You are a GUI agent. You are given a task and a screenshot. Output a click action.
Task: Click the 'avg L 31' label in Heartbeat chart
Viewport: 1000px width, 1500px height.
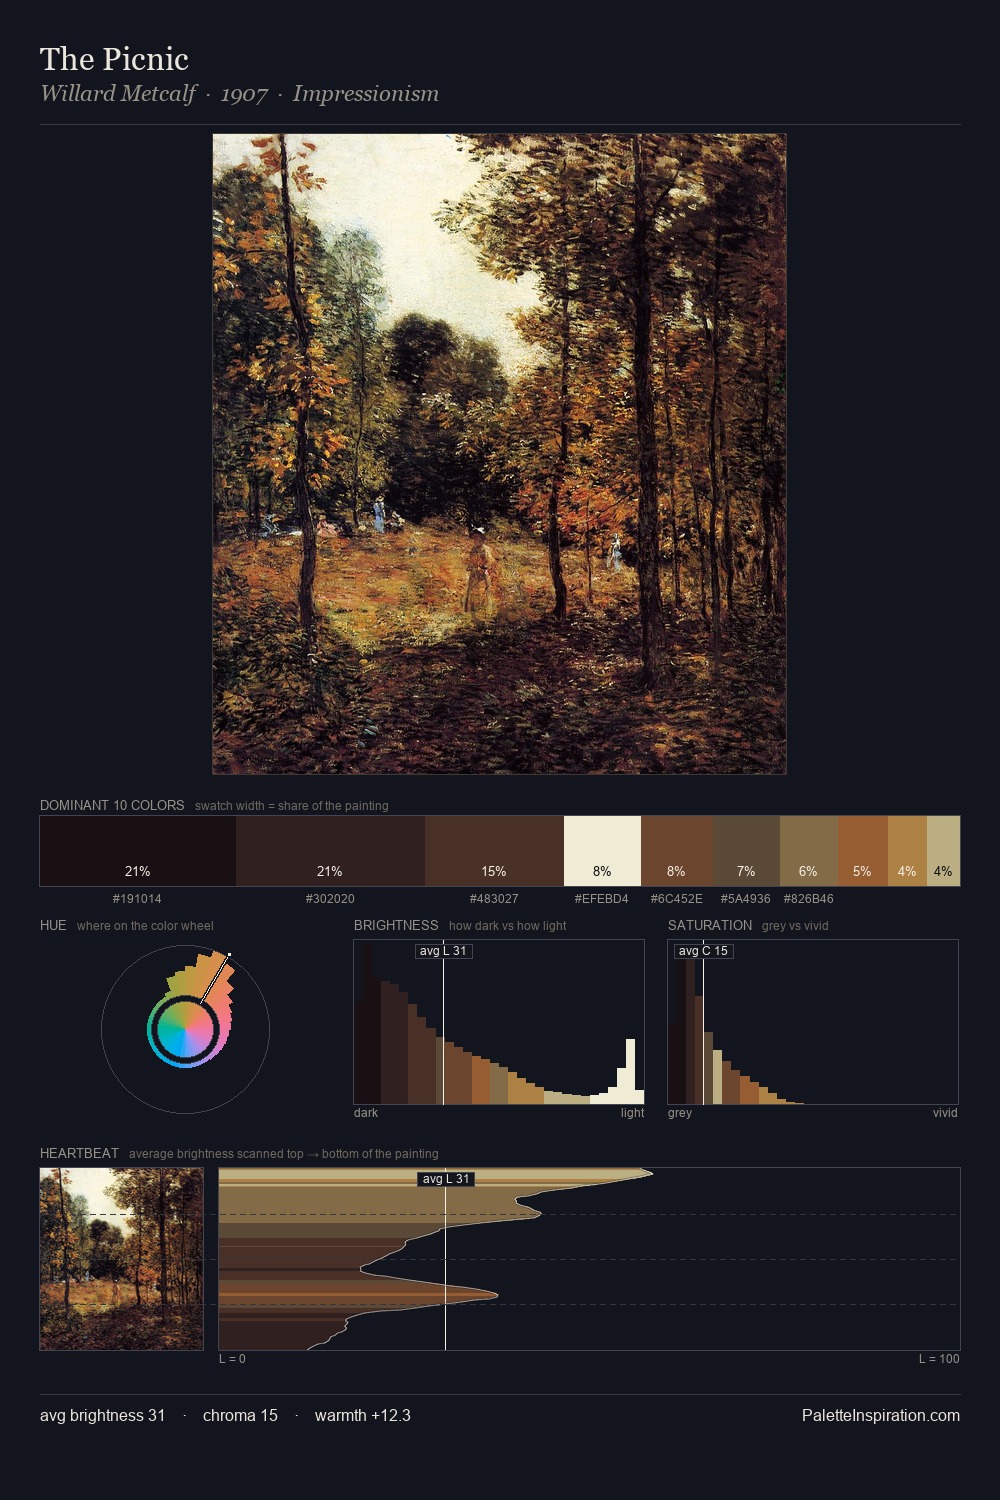446,1179
